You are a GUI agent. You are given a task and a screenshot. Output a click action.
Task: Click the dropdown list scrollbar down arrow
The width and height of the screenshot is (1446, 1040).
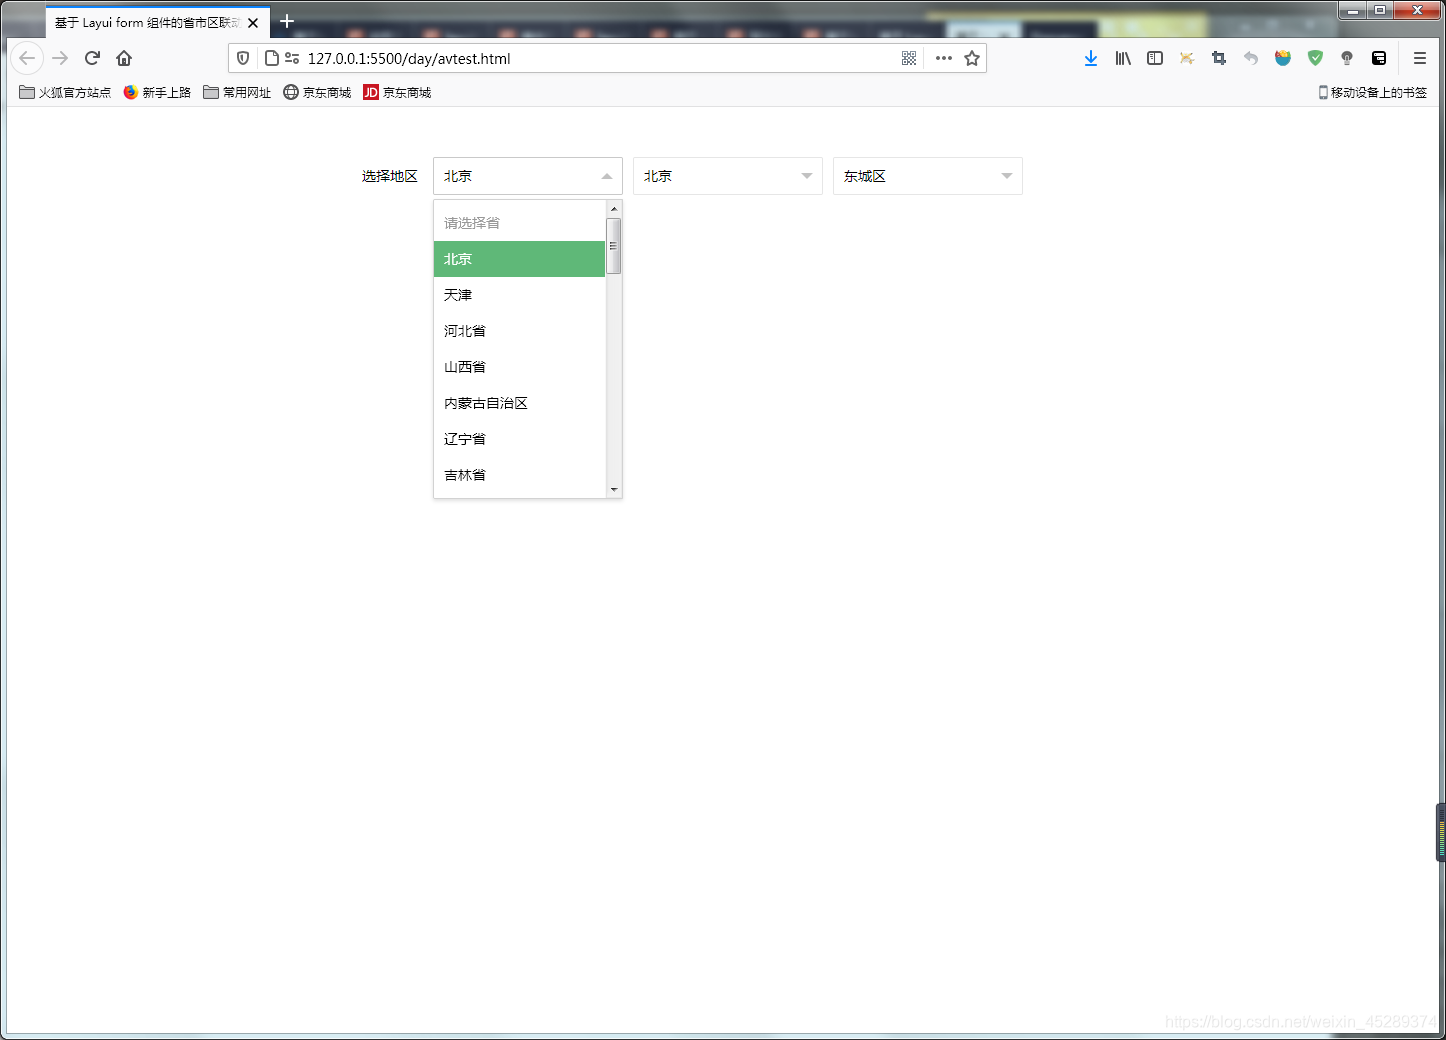click(614, 489)
